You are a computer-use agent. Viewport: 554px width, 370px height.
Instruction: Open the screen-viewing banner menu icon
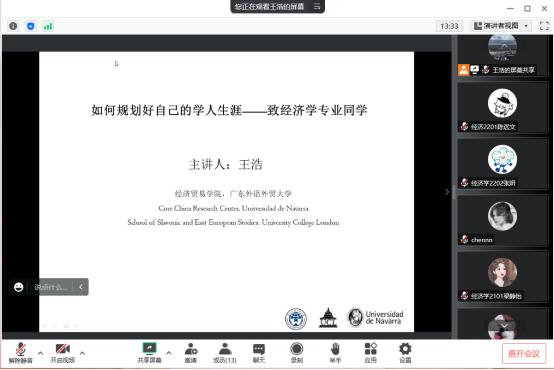click(317, 6)
